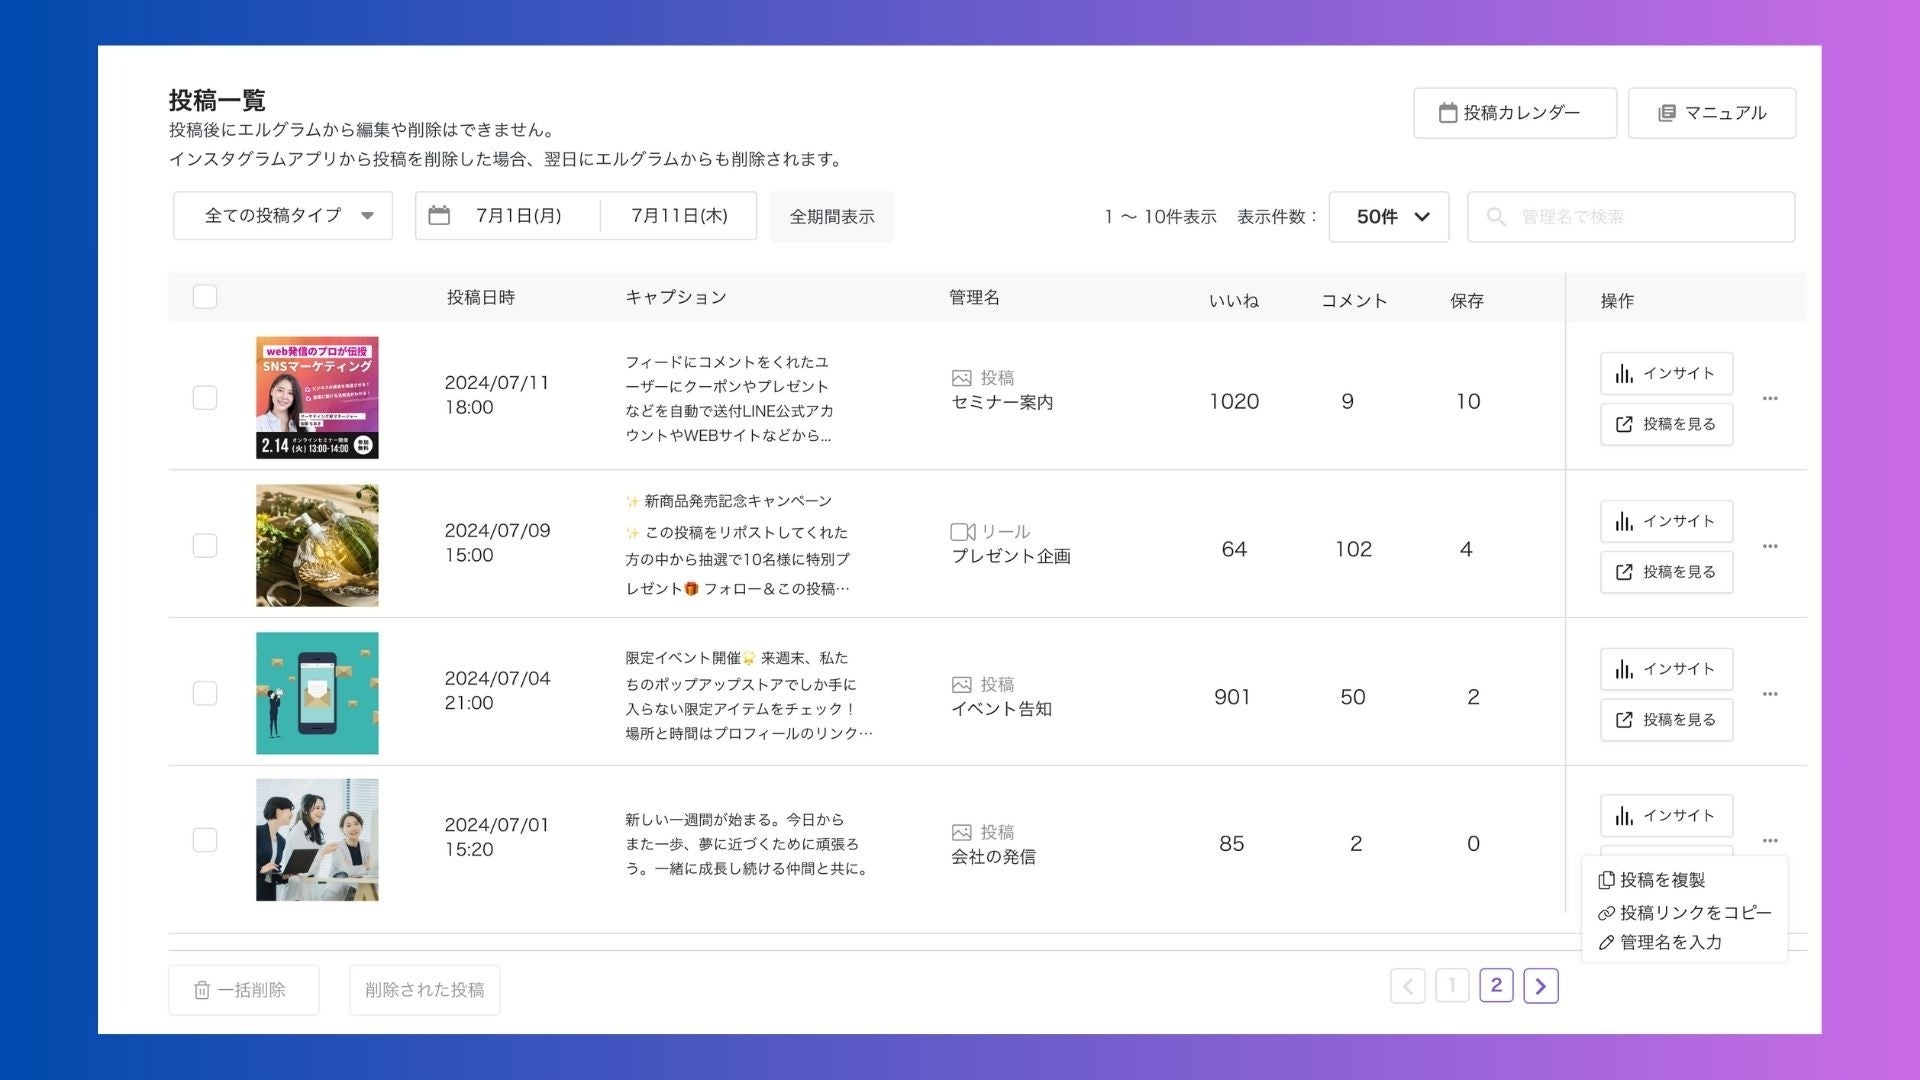Open the 50件 display count dropdown
The height and width of the screenshot is (1080, 1920).
[1388, 217]
